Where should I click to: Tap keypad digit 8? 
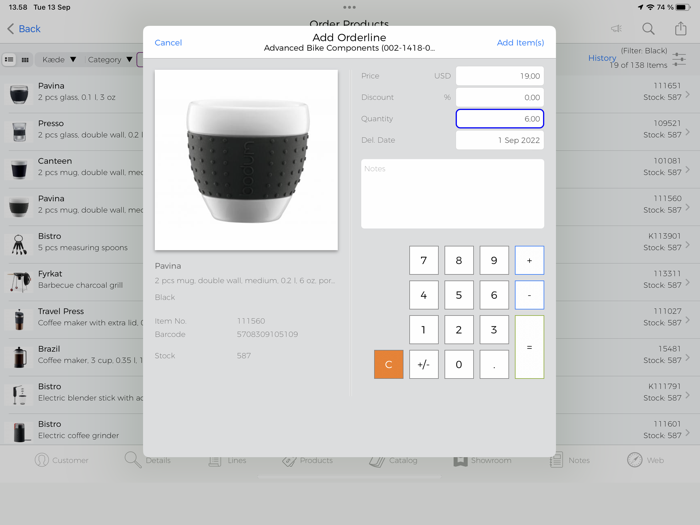coord(458,260)
